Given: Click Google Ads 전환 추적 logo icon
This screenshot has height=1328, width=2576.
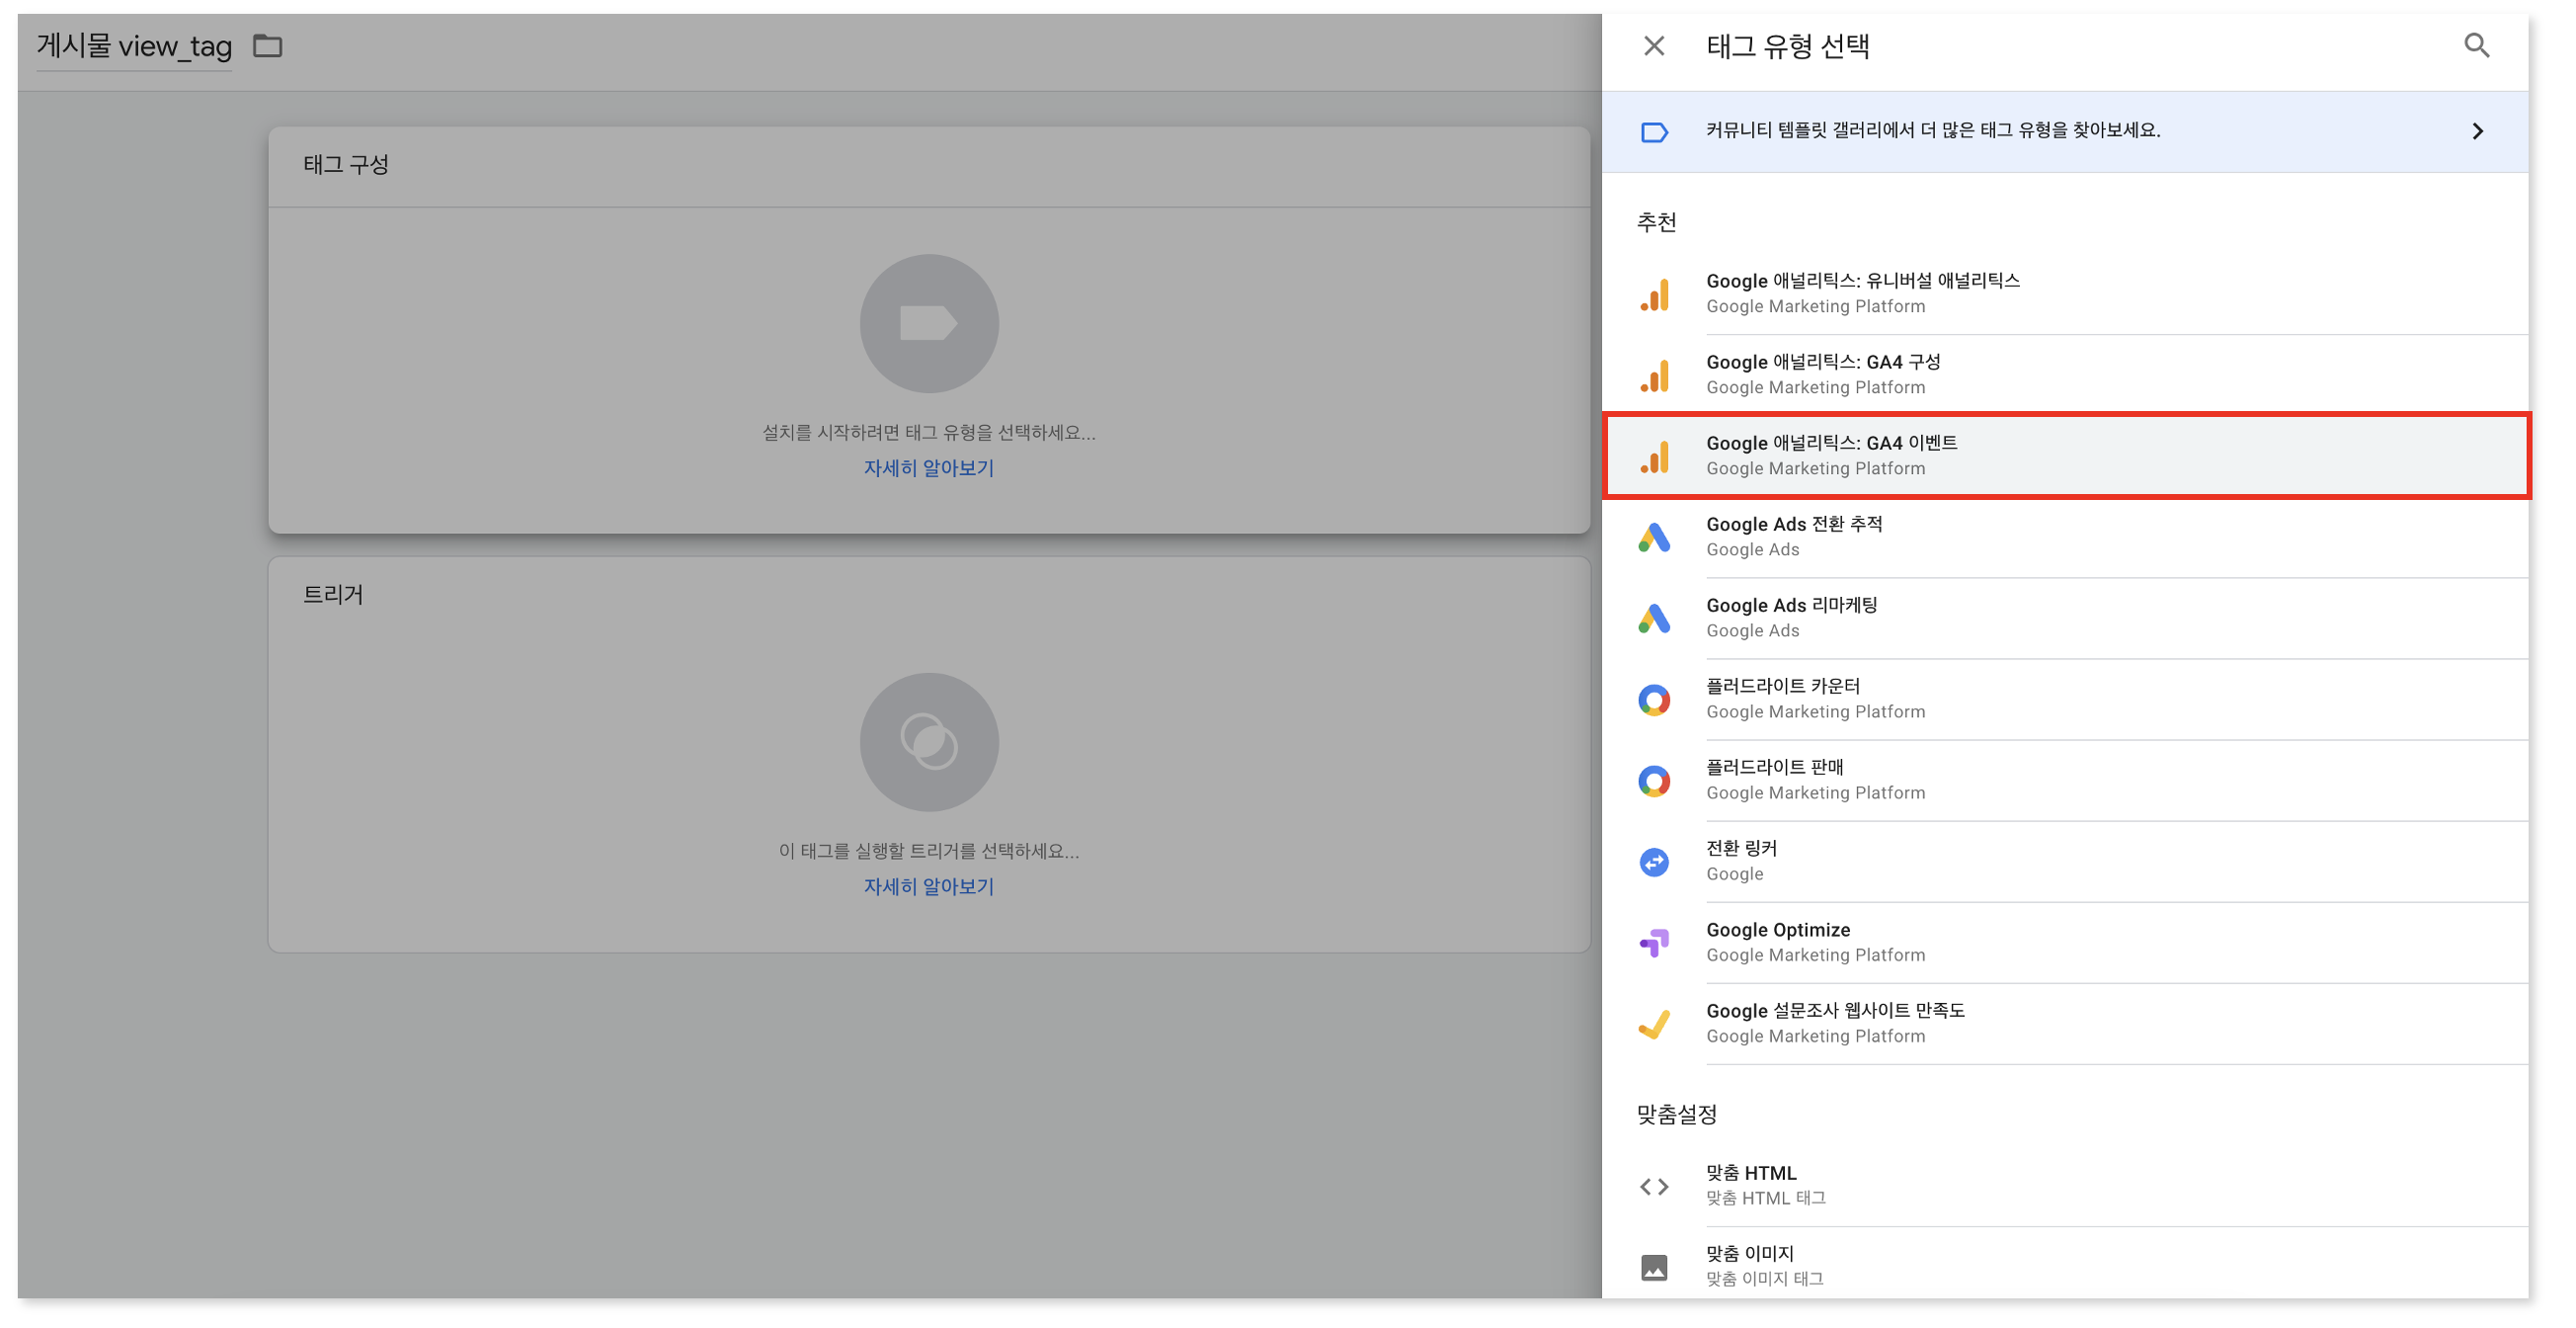Looking at the screenshot, I should (1654, 538).
